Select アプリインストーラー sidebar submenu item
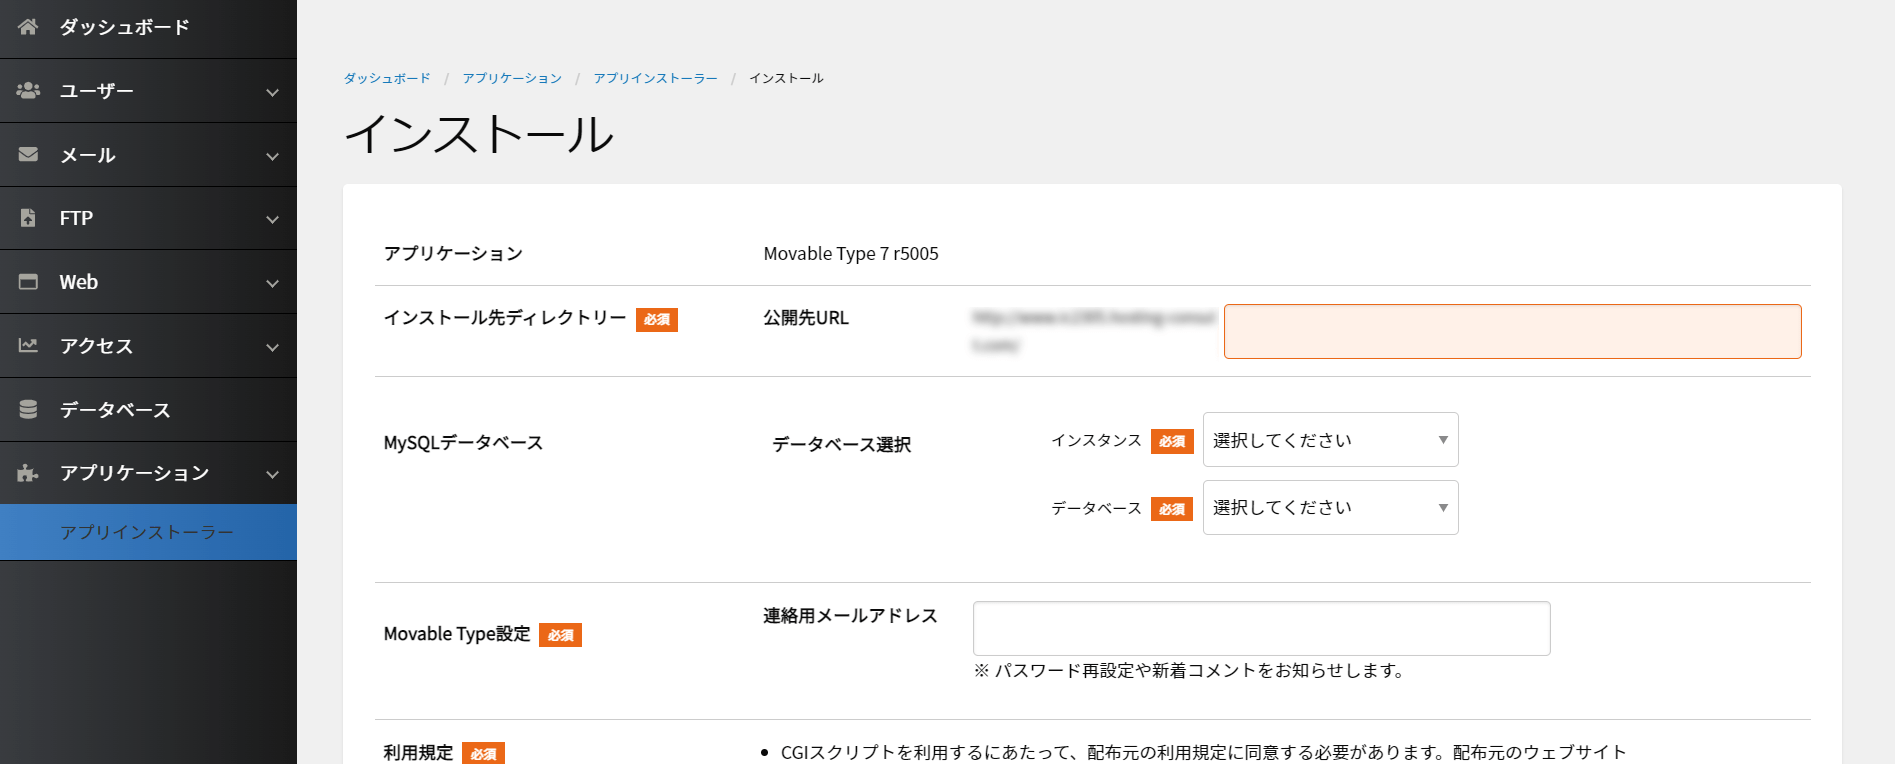 (x=148, y=532)
